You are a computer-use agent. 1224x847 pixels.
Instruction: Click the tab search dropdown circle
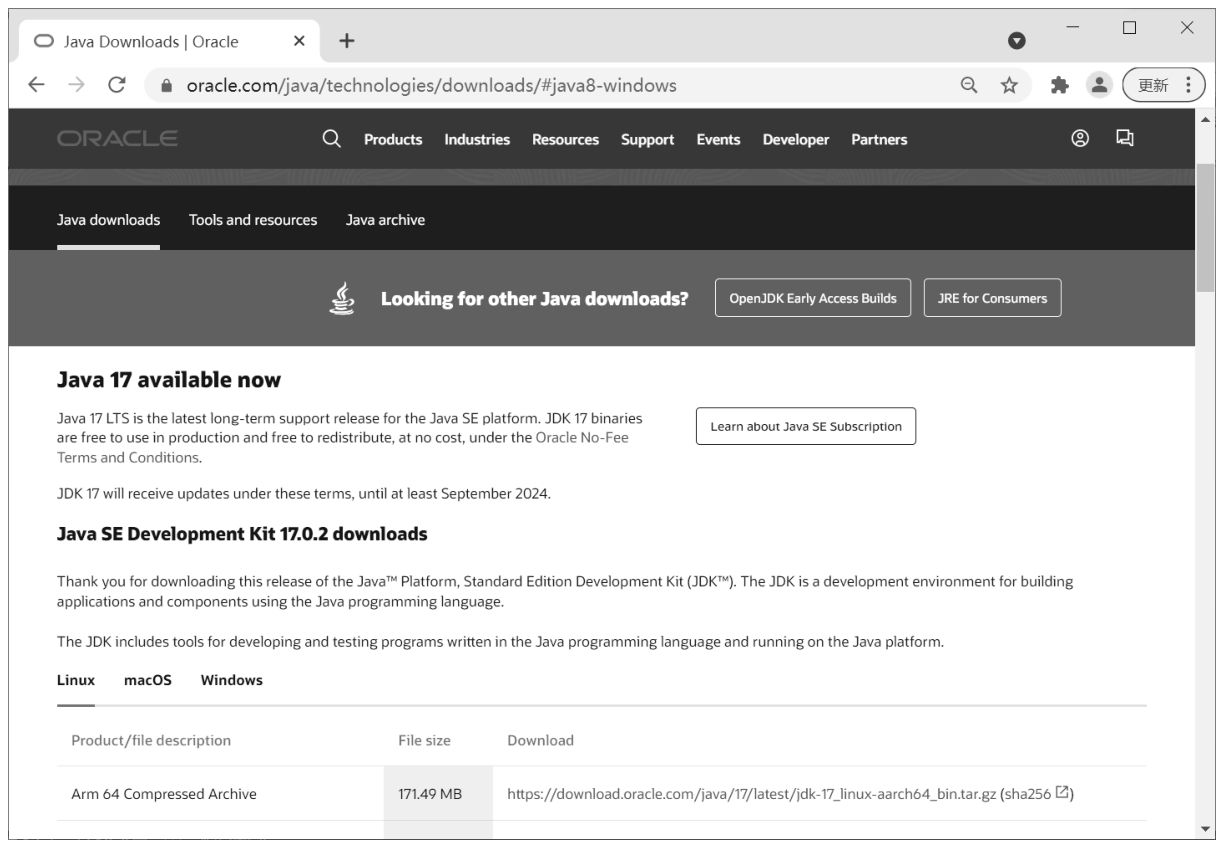pos(1017,41)
